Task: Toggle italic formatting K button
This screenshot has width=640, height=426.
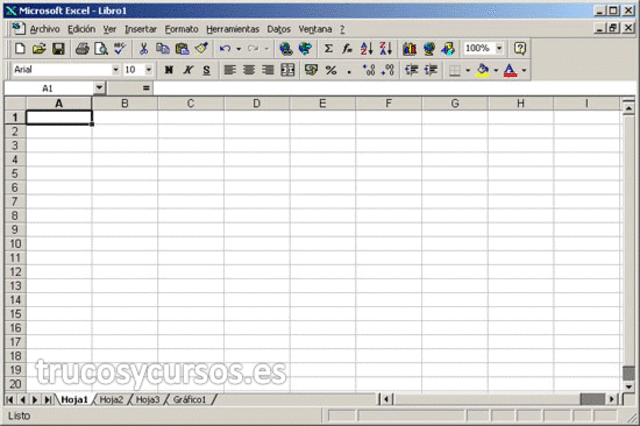Action: coord(188,70)
